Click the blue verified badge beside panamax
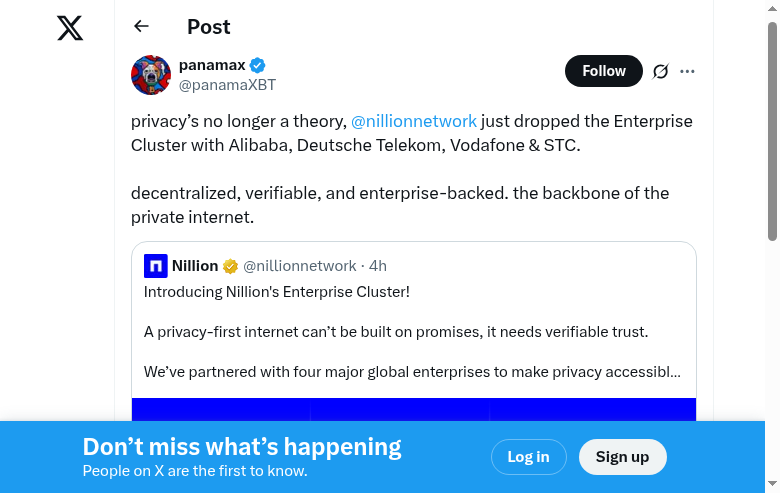This screenshot has width=780, height=493. click(x=258, y=65)
